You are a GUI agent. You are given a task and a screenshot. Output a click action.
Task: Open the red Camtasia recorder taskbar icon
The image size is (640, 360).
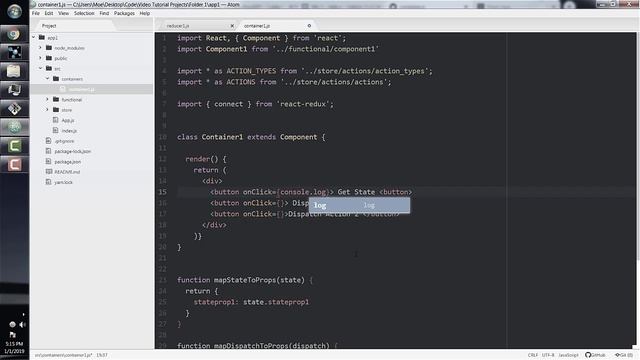(x=14, y=164)
